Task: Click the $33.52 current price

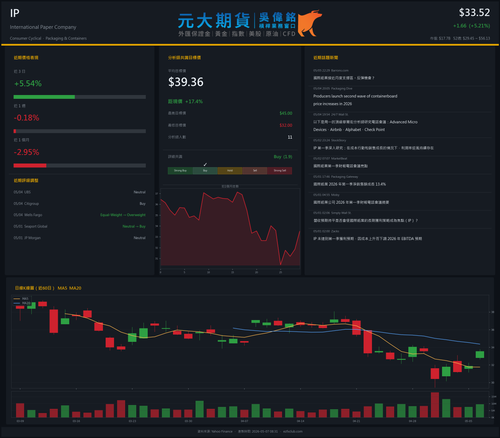Action: [474, 13]
